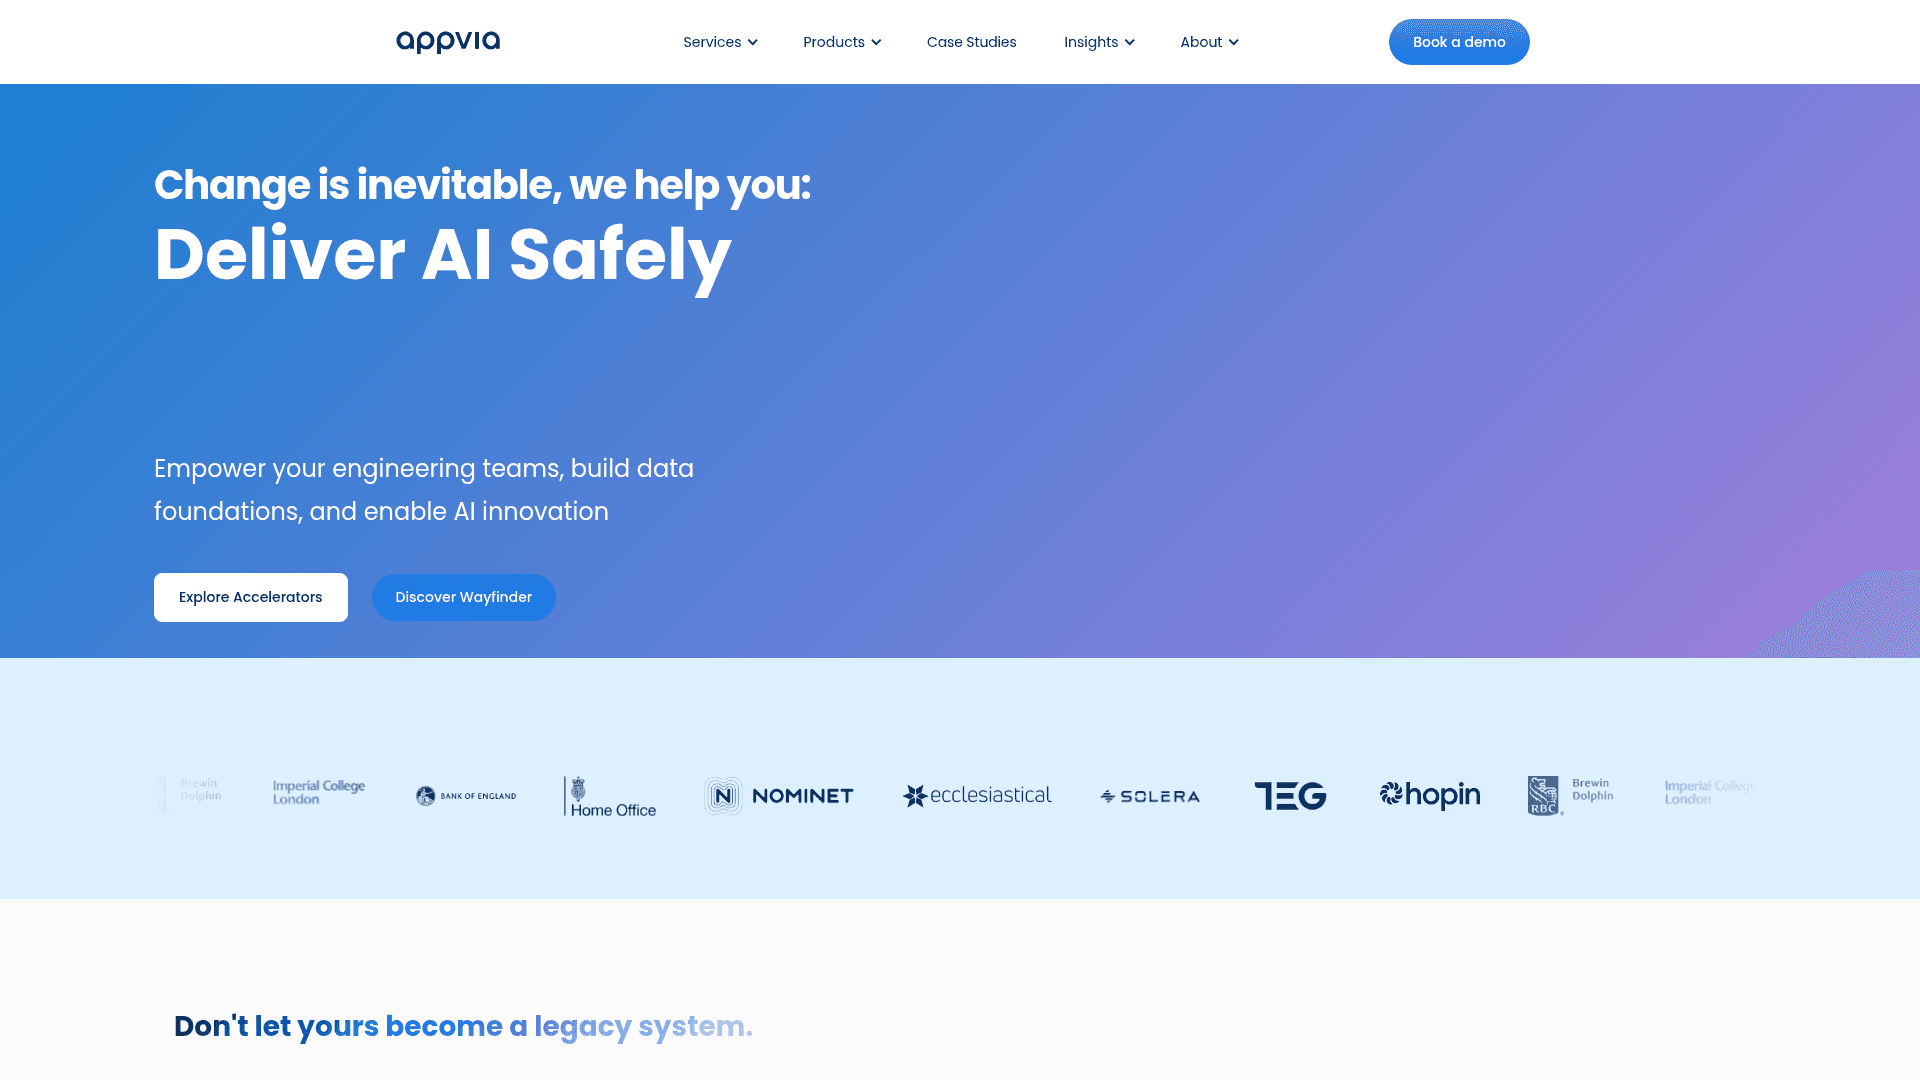Open the About dropdown menu
The height and width of the screenshot is (1080, 1920).
(1208, 42)
